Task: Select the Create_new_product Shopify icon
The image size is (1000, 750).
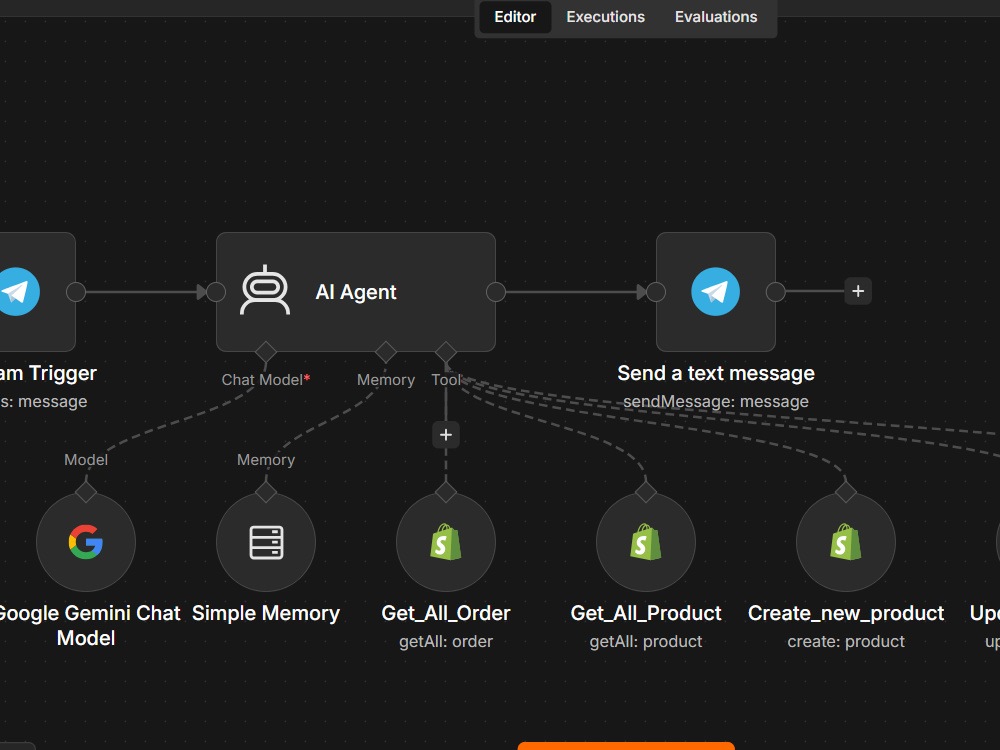Action: pyautogui.click(x=846, y=542)
